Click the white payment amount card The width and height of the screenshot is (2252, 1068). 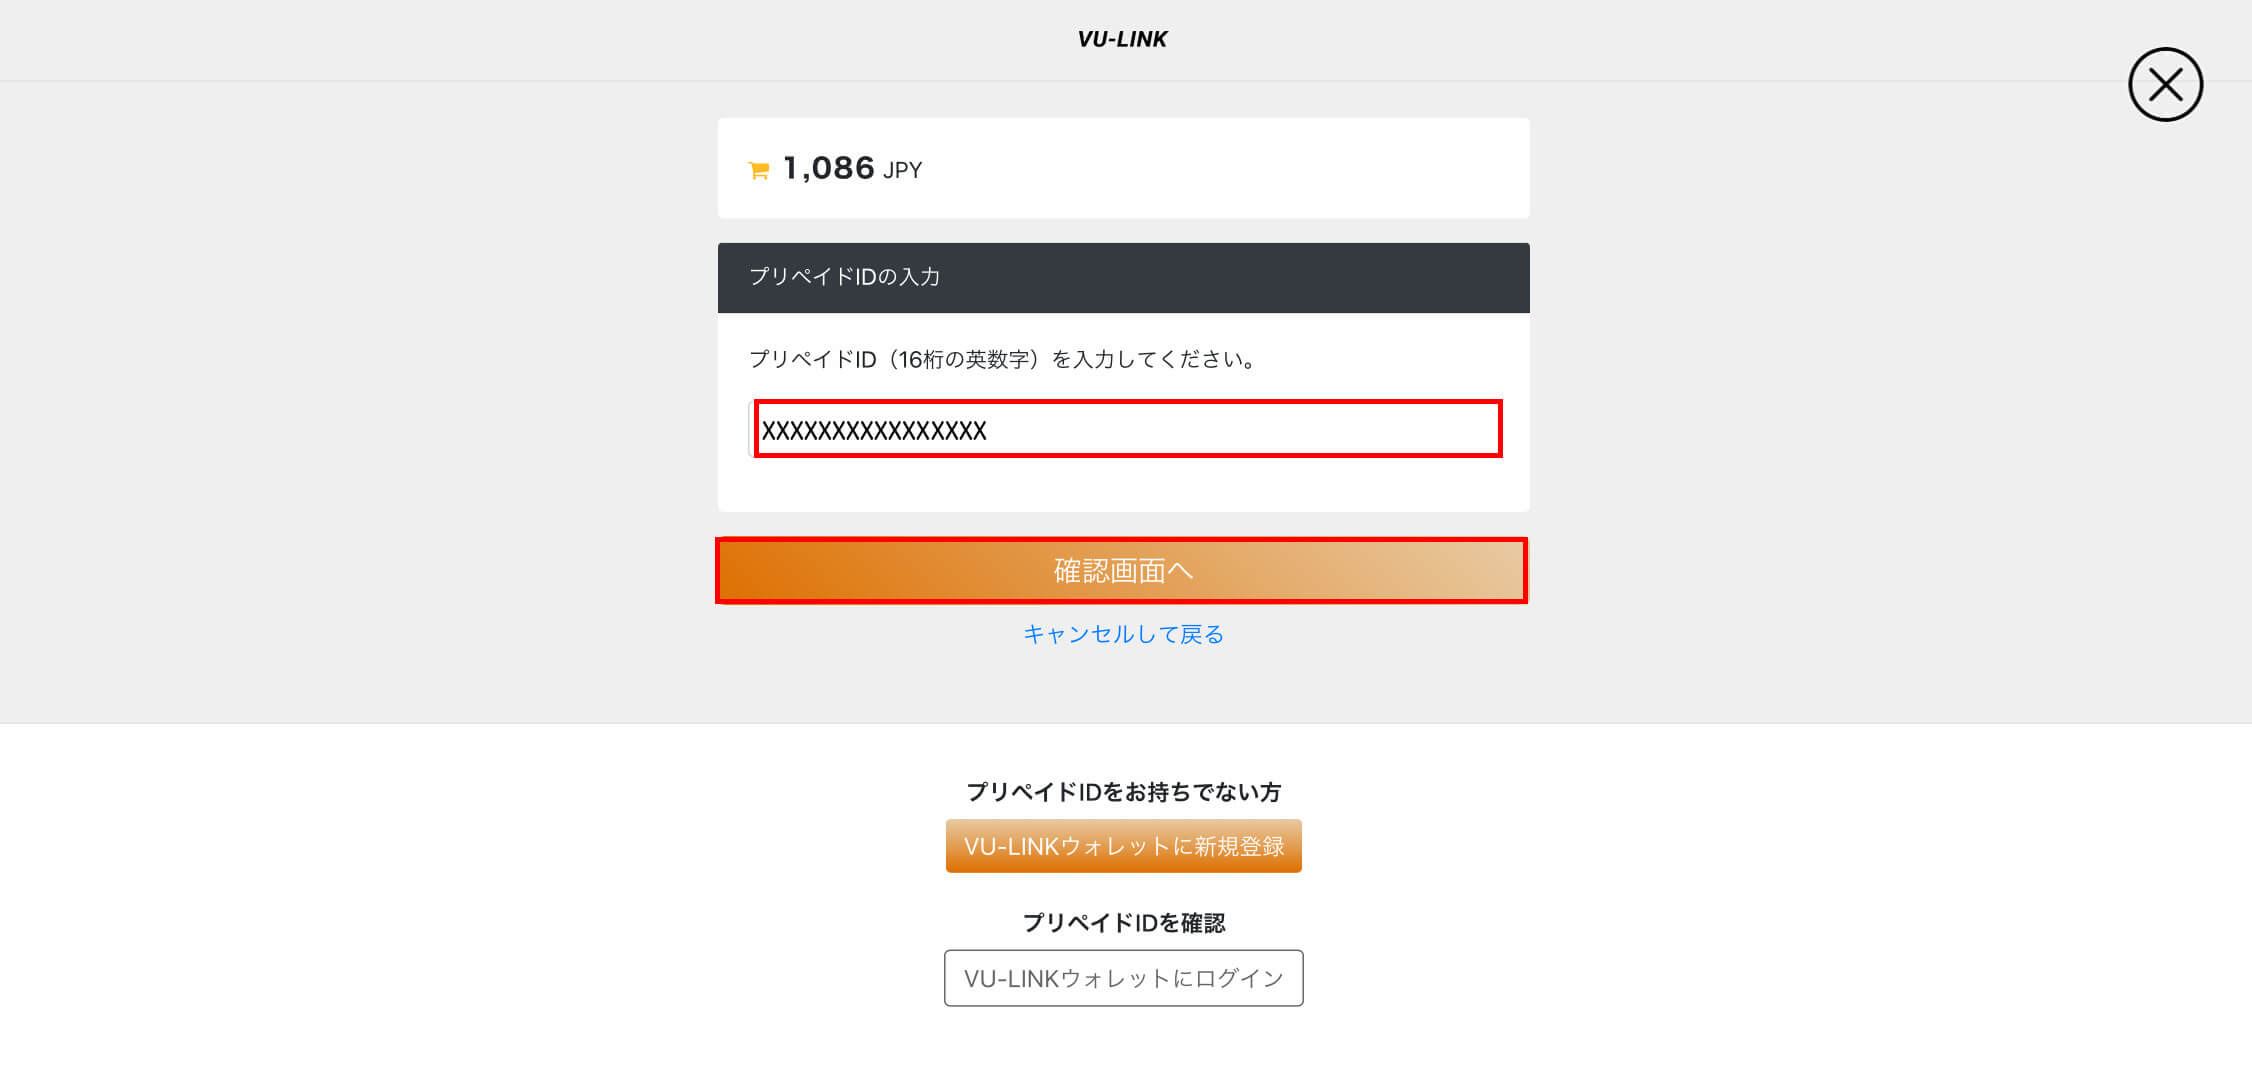point(1123,168)
